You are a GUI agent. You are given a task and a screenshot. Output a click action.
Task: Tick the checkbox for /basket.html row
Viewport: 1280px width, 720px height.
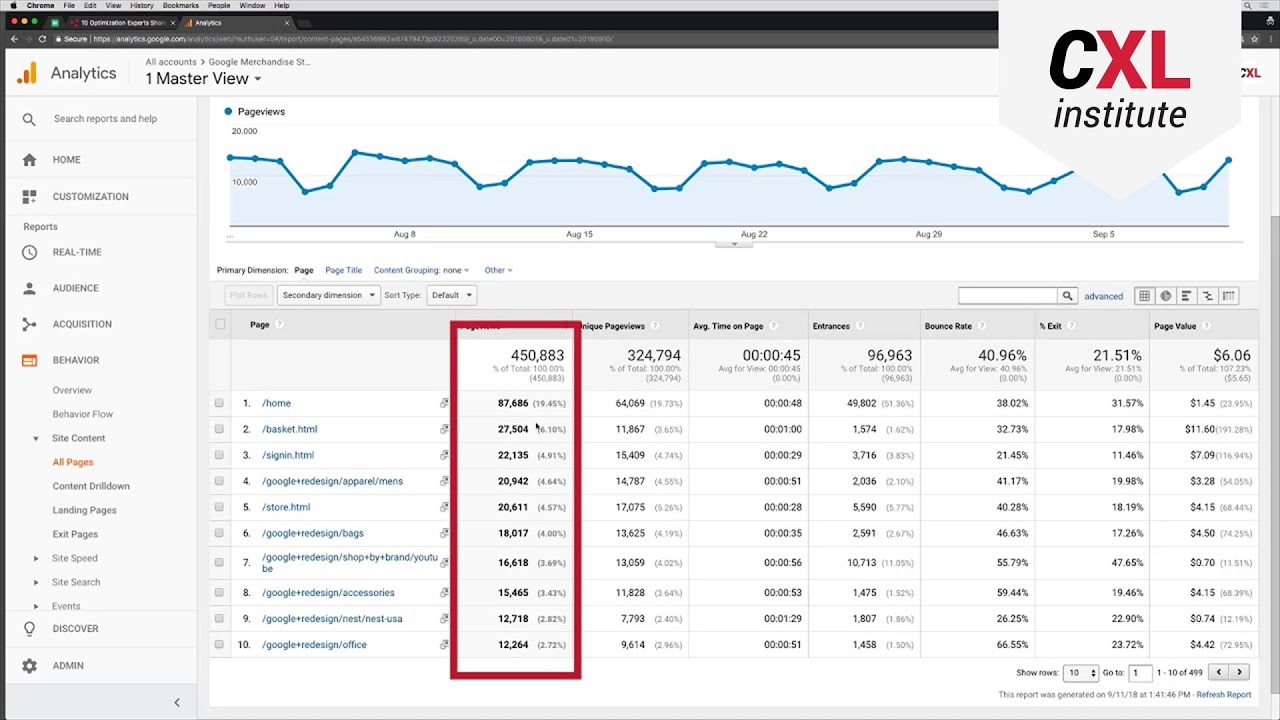pos(219,429)
